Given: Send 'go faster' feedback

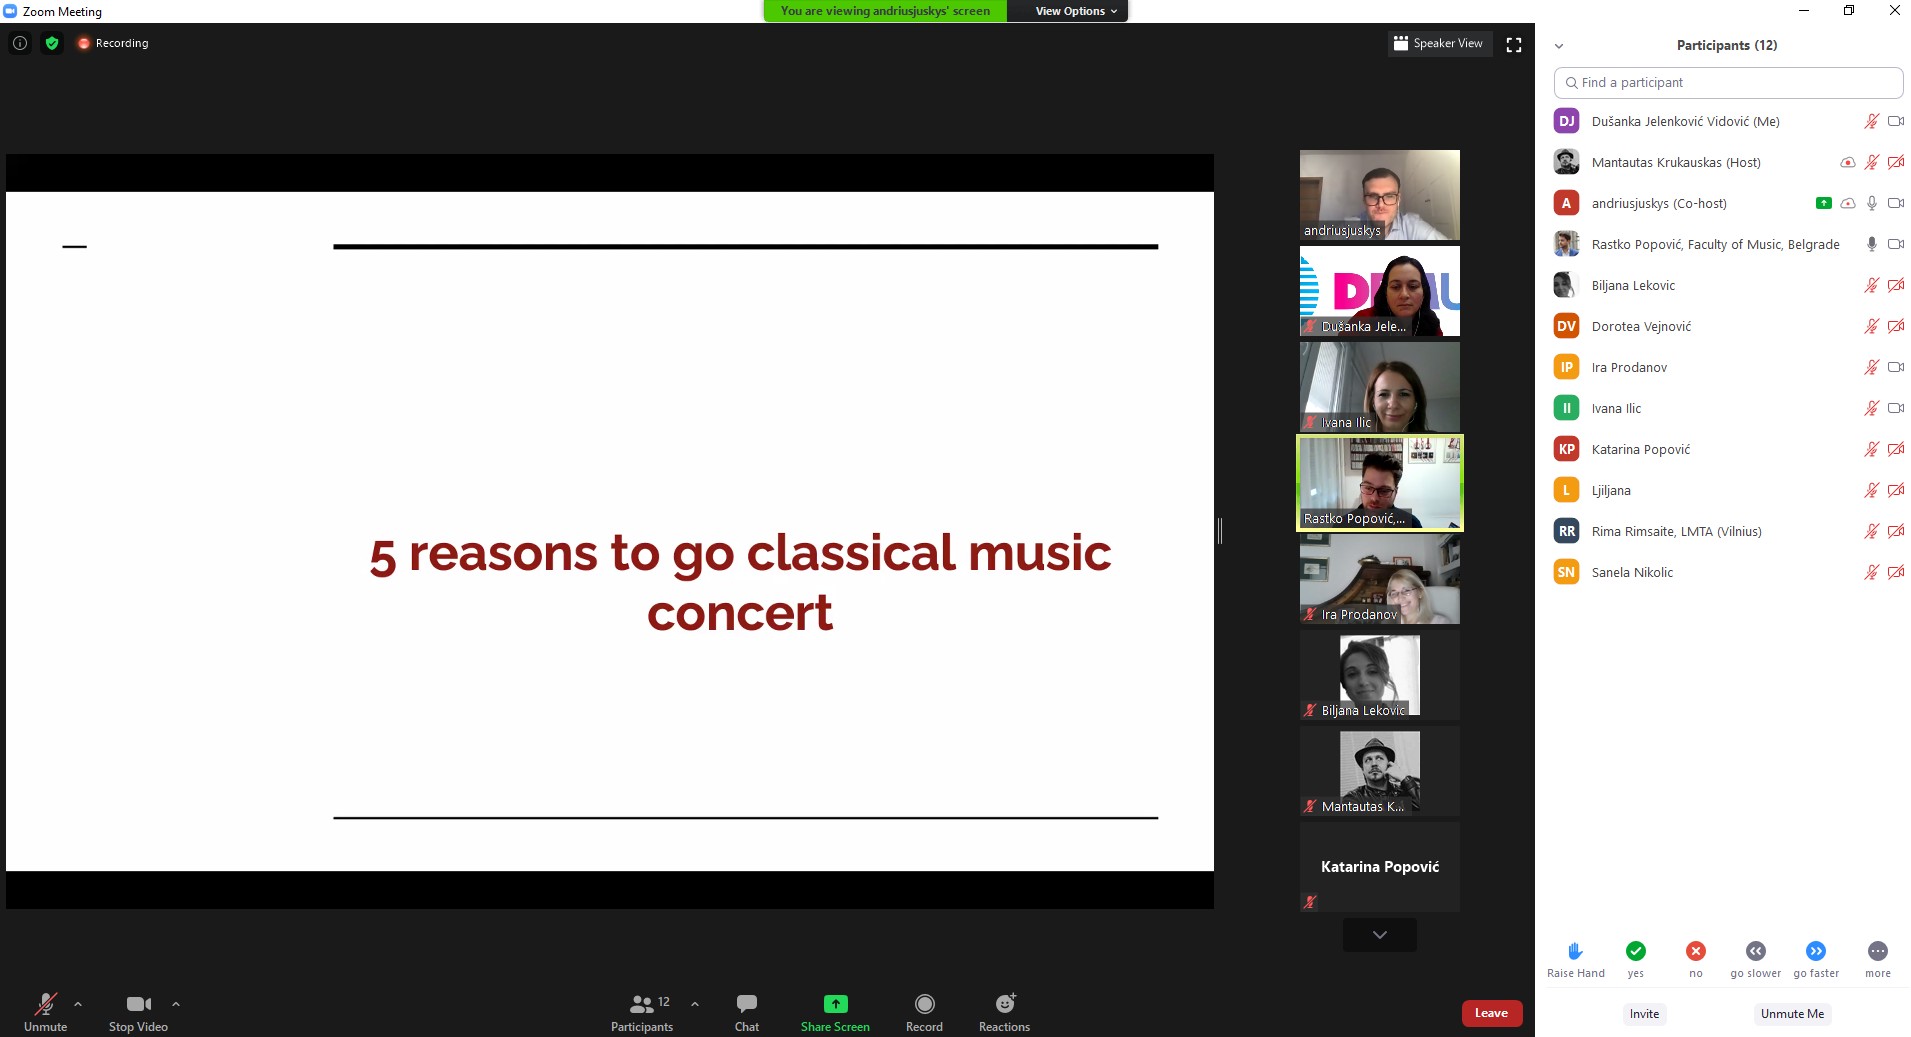Looking at the screenshot, I should click(x=1816, y=959).
